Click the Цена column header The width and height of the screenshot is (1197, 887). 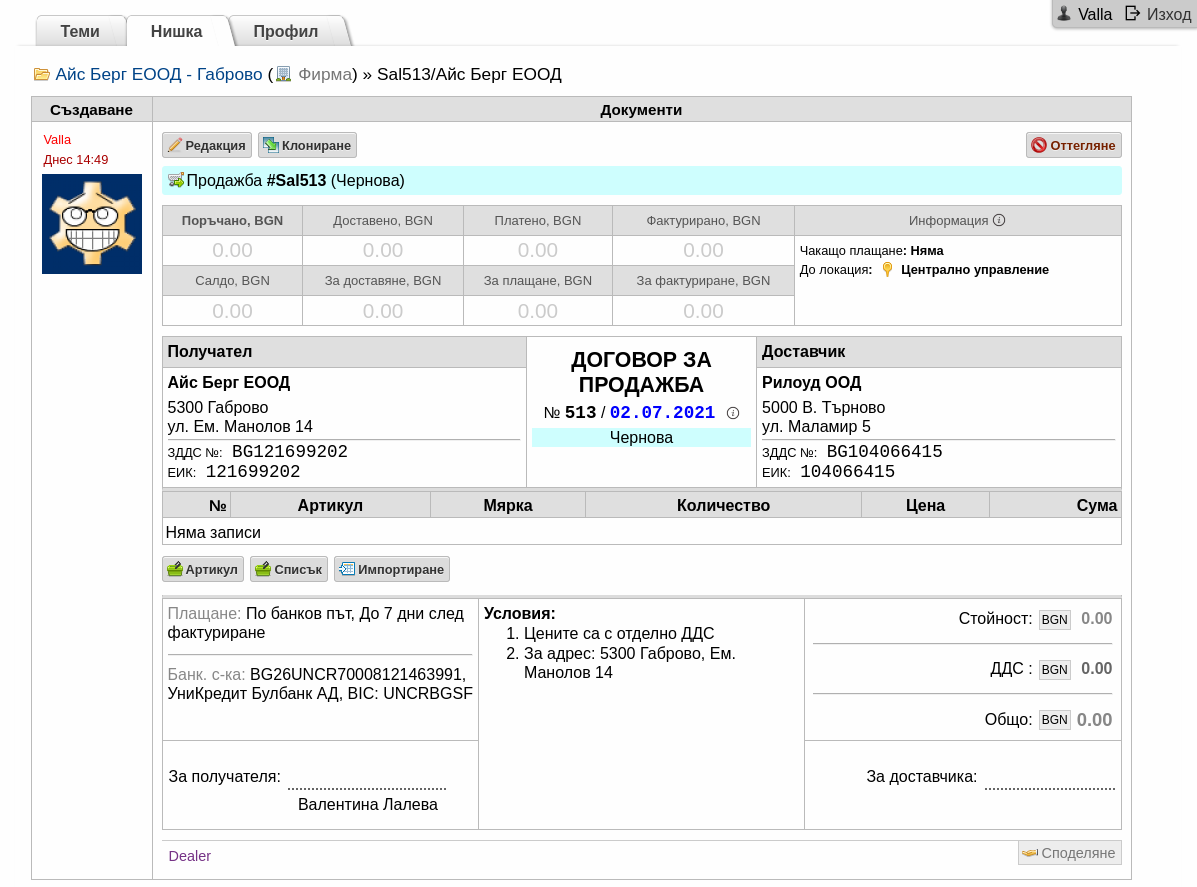(925, 505)
